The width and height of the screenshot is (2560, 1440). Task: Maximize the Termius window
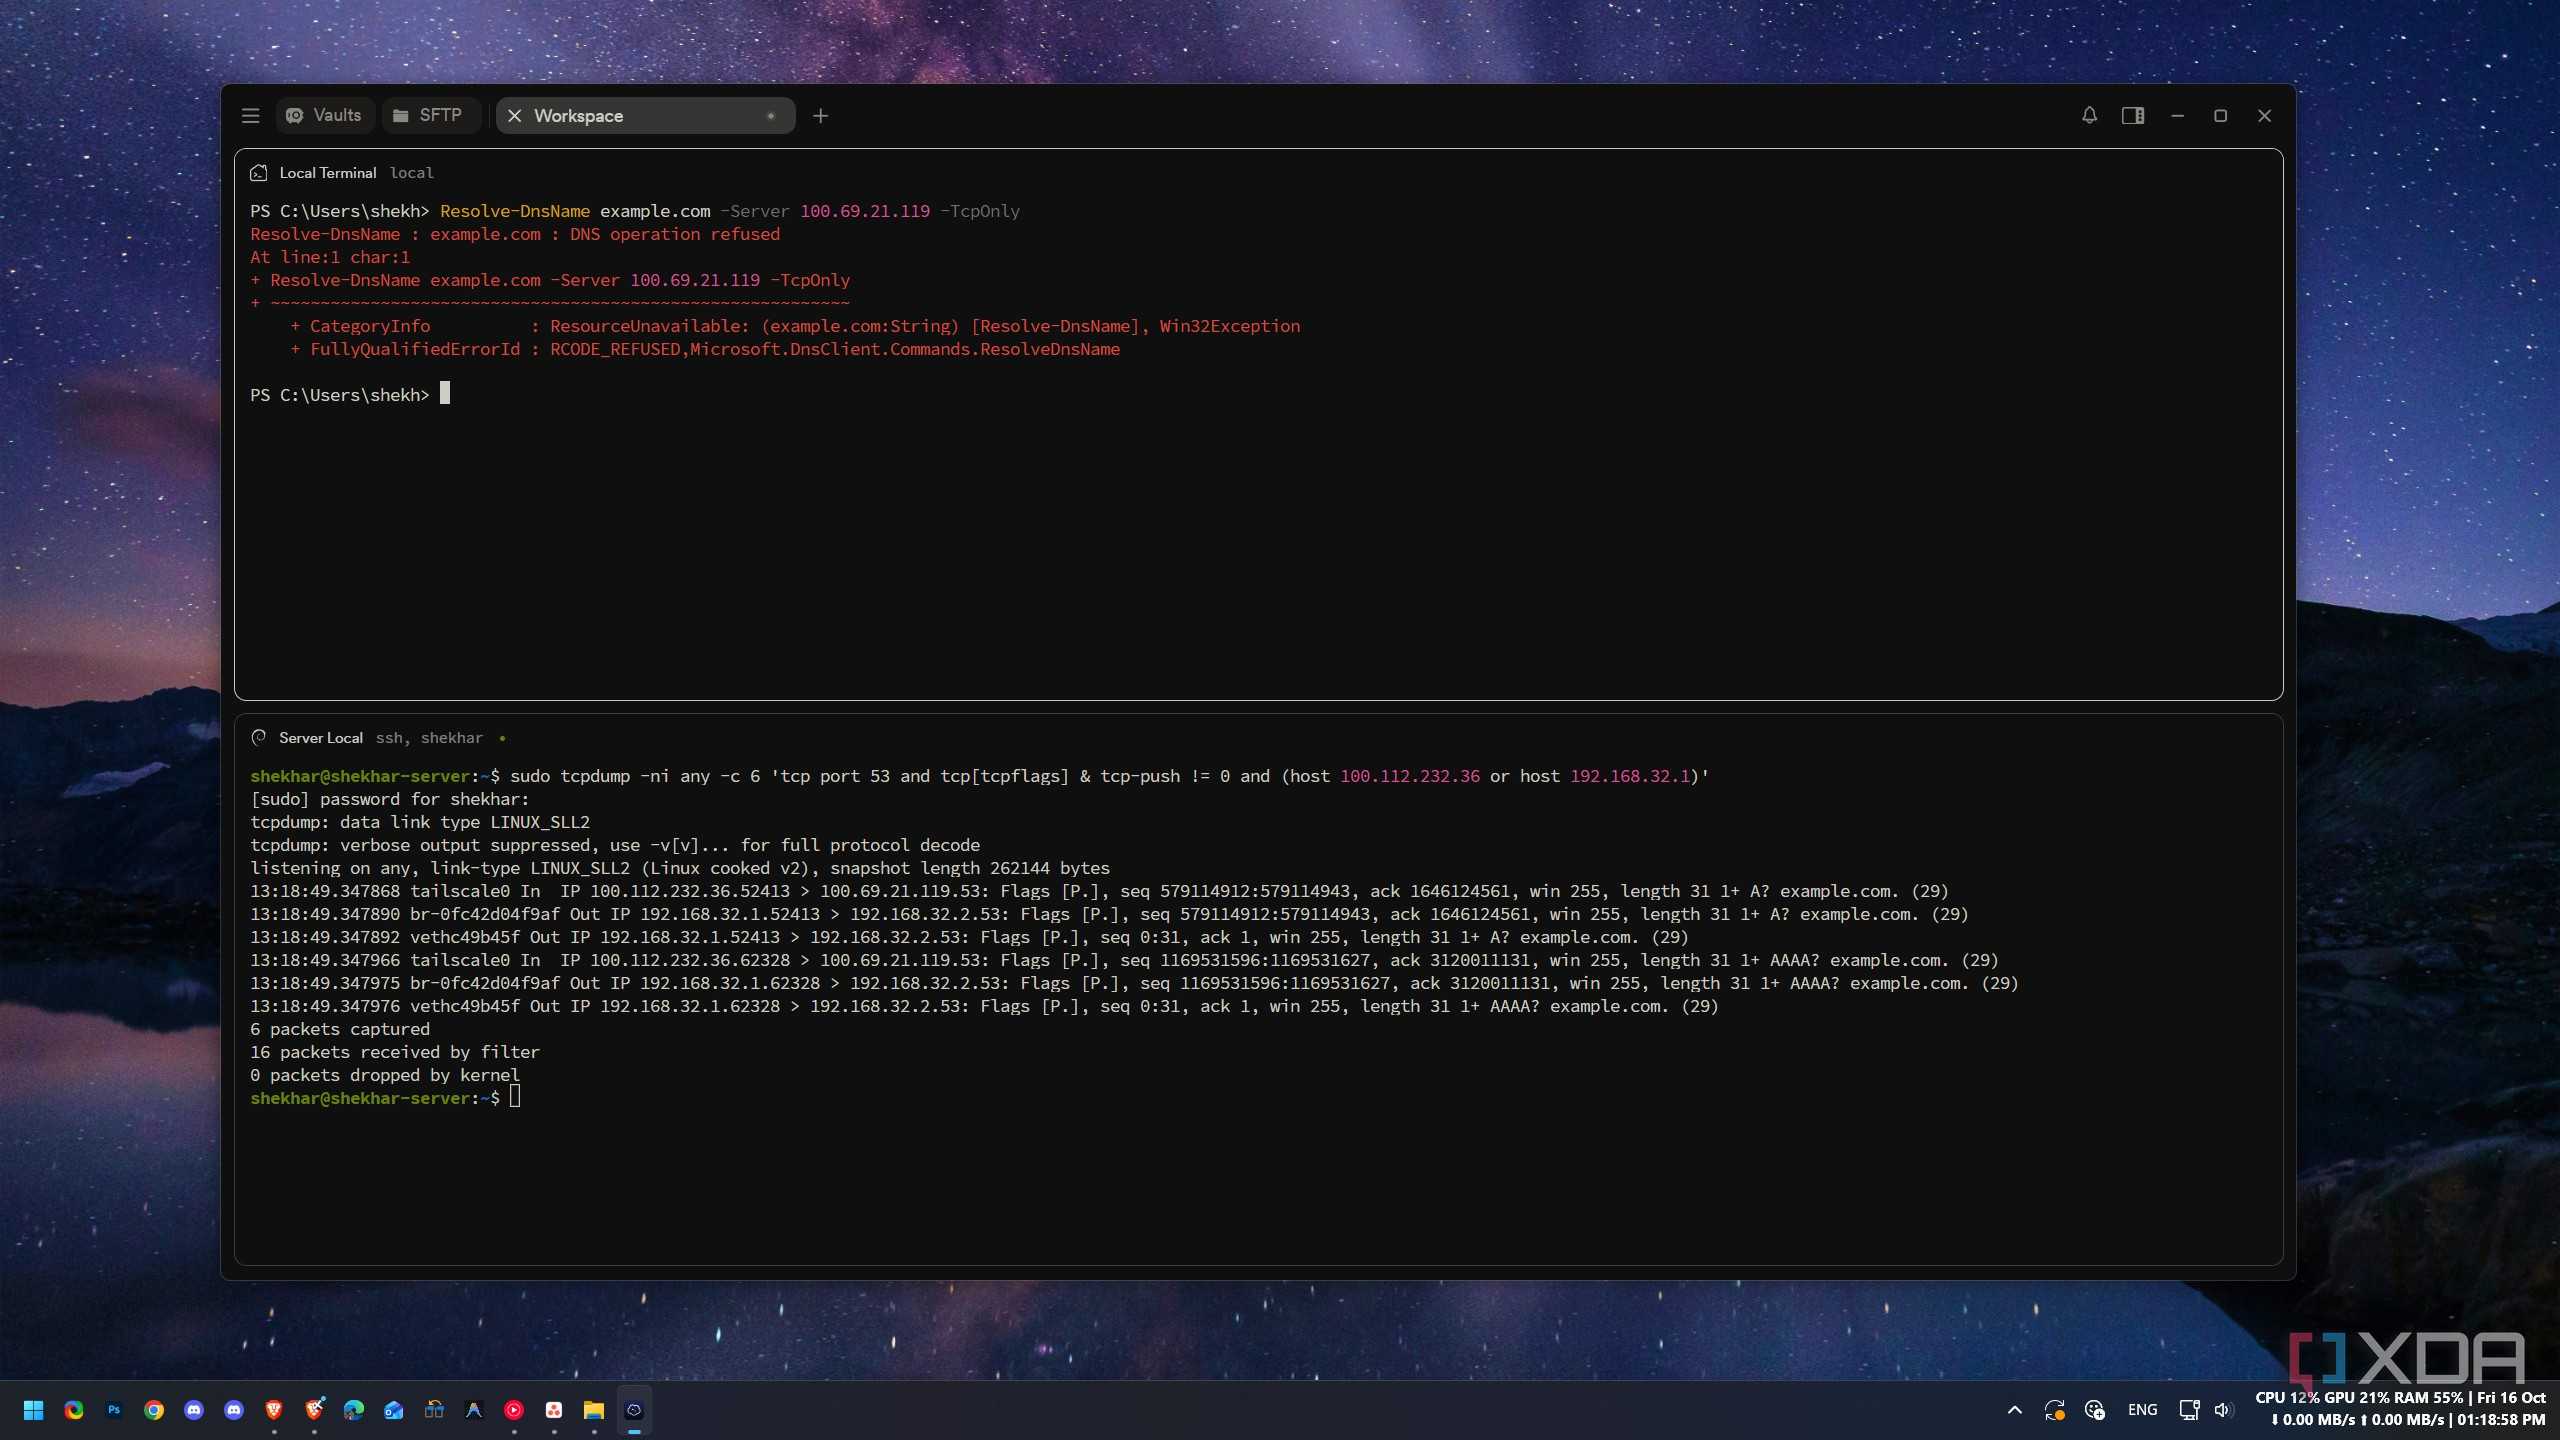pos(2220,116)
